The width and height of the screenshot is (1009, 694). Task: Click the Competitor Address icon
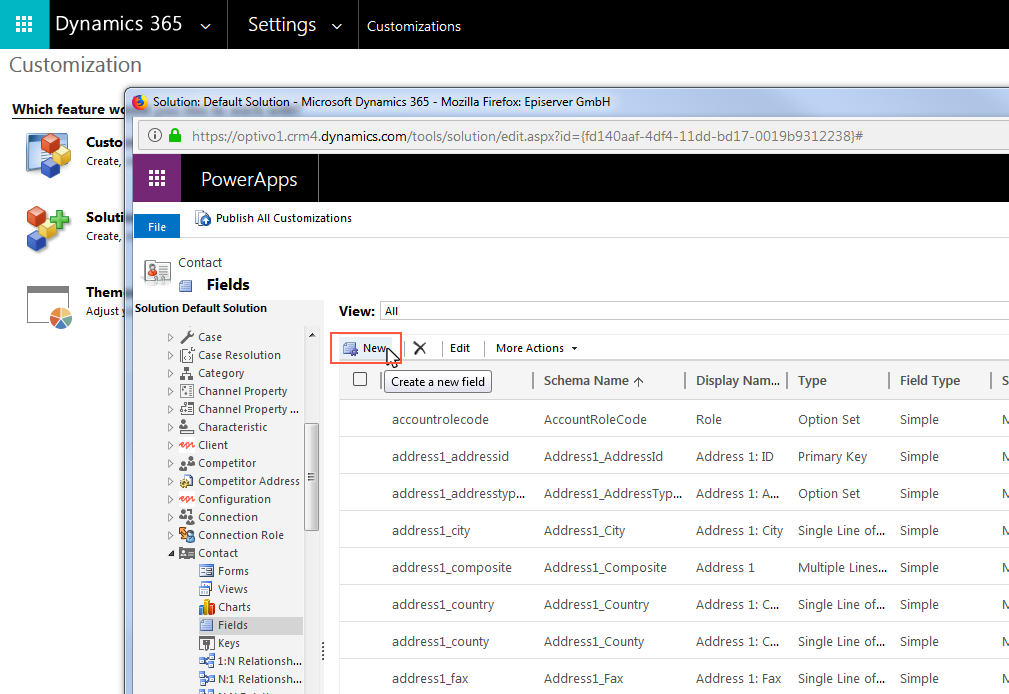(187, 481)
